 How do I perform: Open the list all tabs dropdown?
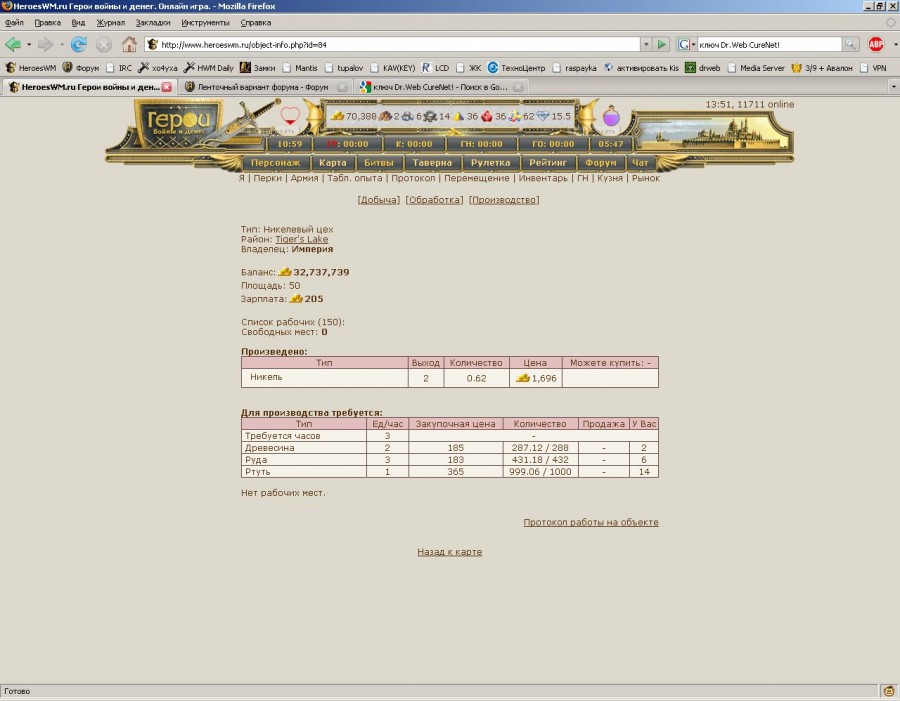(x=891, y=87)
